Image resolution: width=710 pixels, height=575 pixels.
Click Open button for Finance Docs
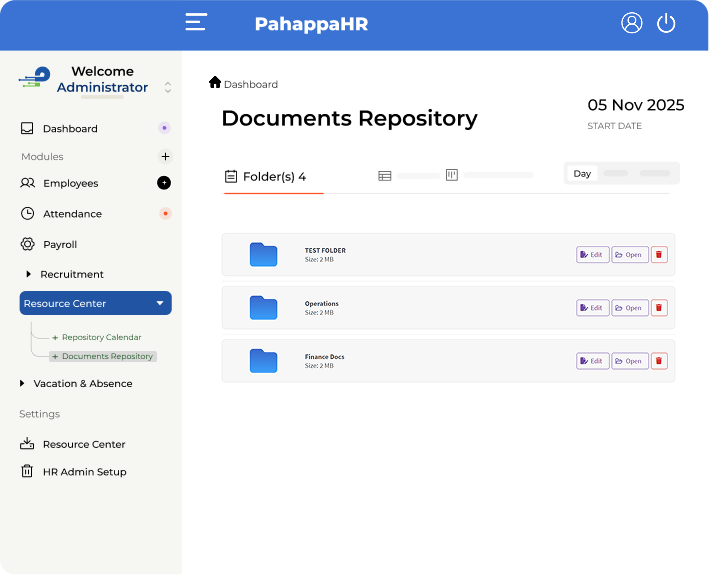(x=629, y=361)
